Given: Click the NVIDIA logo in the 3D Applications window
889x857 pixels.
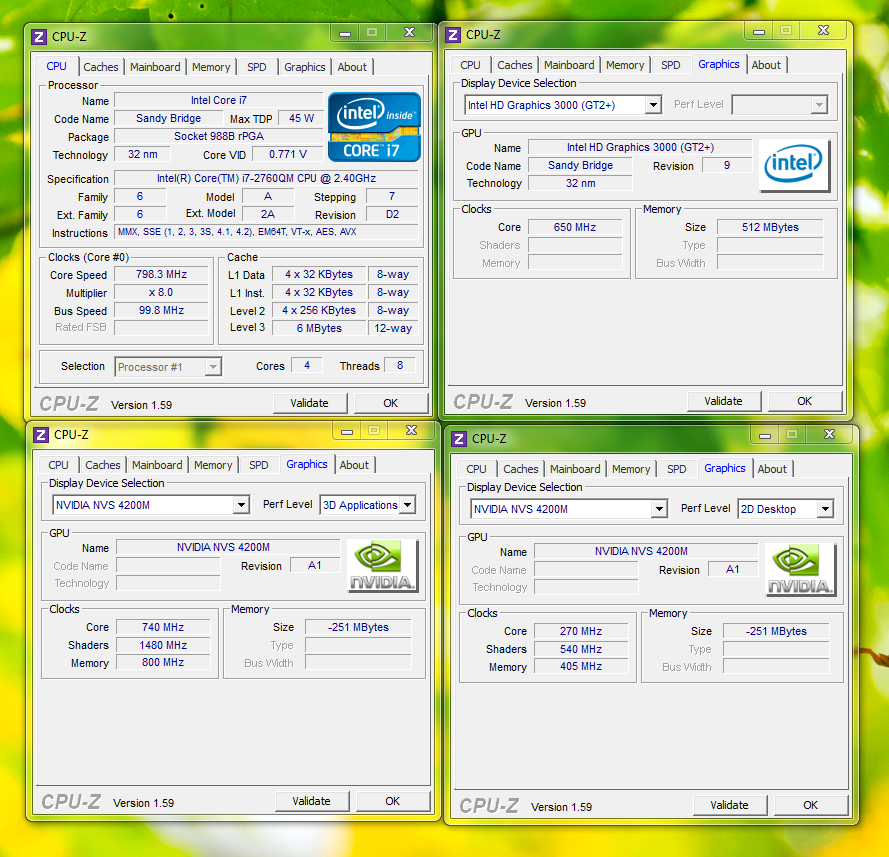Looking at the screenshot, I should point(382,566).
